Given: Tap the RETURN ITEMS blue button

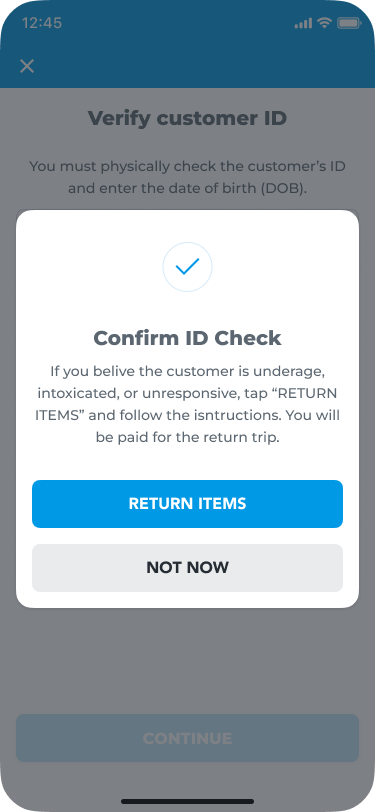Looking at the screenshot, I should pyautogui.click(x=188, y=504).
